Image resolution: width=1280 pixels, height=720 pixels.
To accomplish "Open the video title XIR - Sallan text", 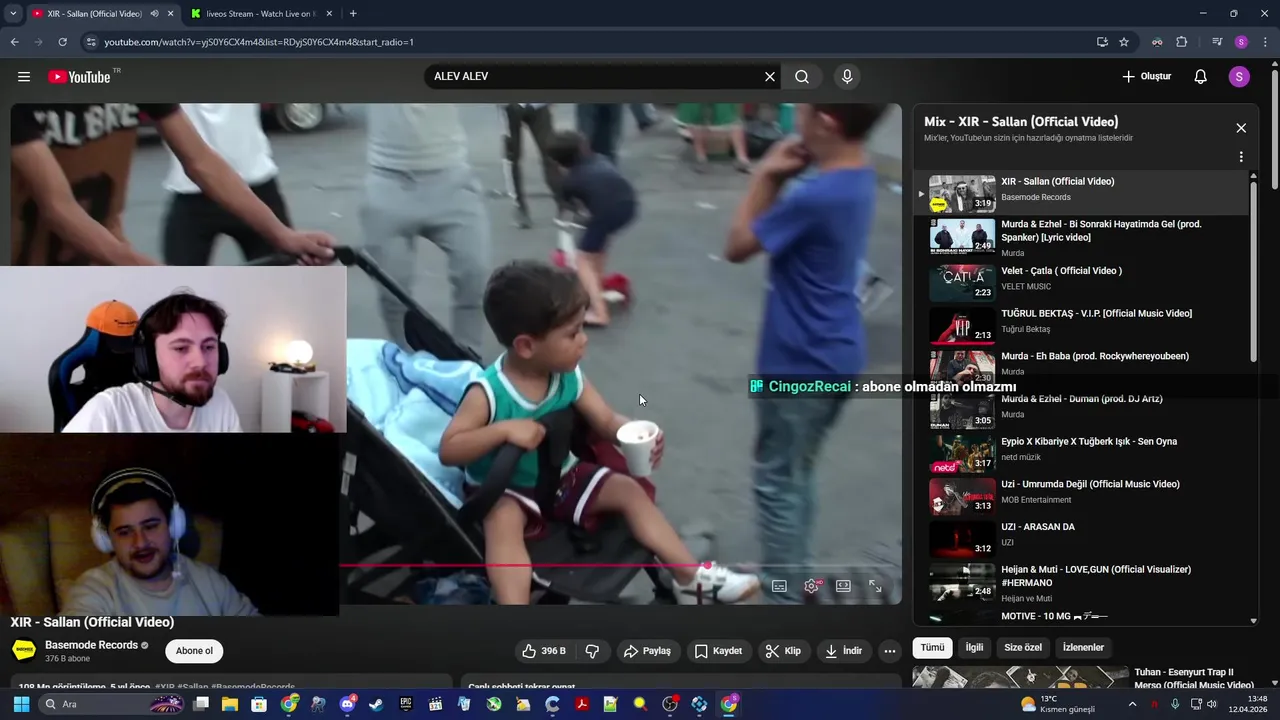I will tap(92, 622).
